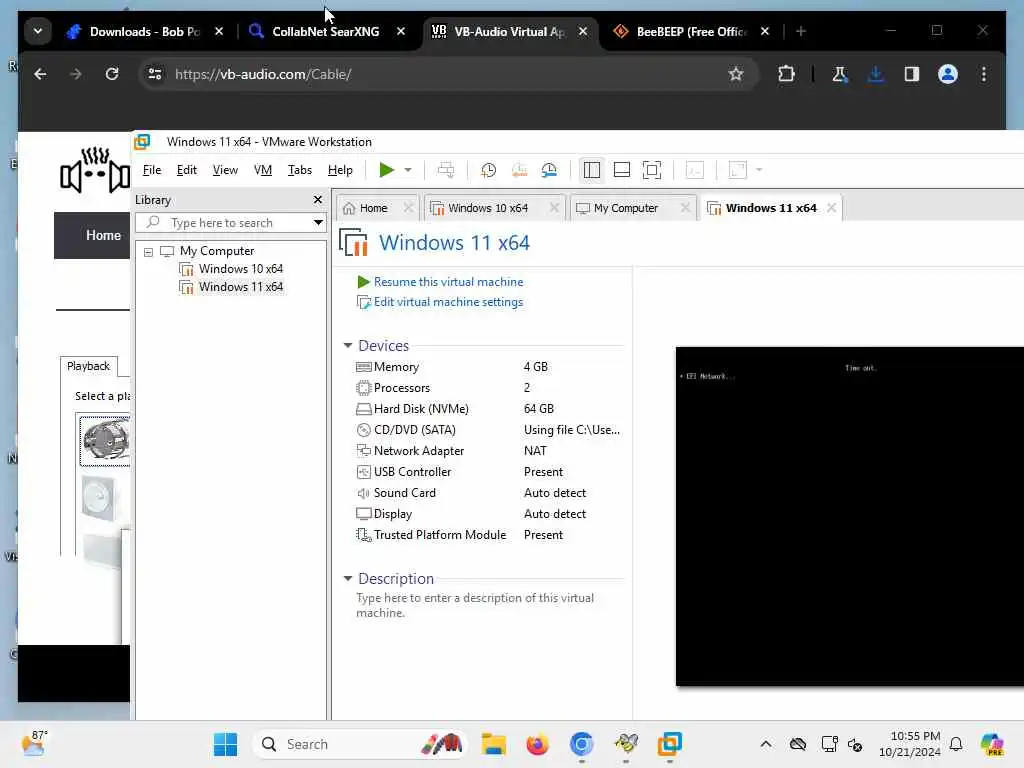Toggle the Library sidebar view icon
The width and height of the screenshot is (1024, 768).
click(x=592, y=170)
